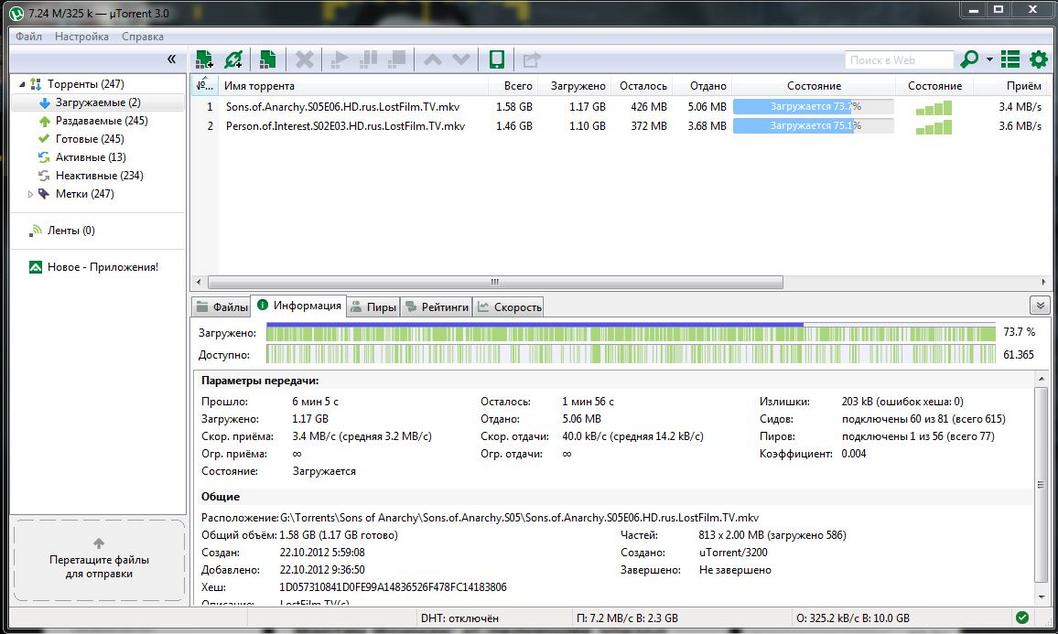Click the Доступно availability bar

pos(631,354)
